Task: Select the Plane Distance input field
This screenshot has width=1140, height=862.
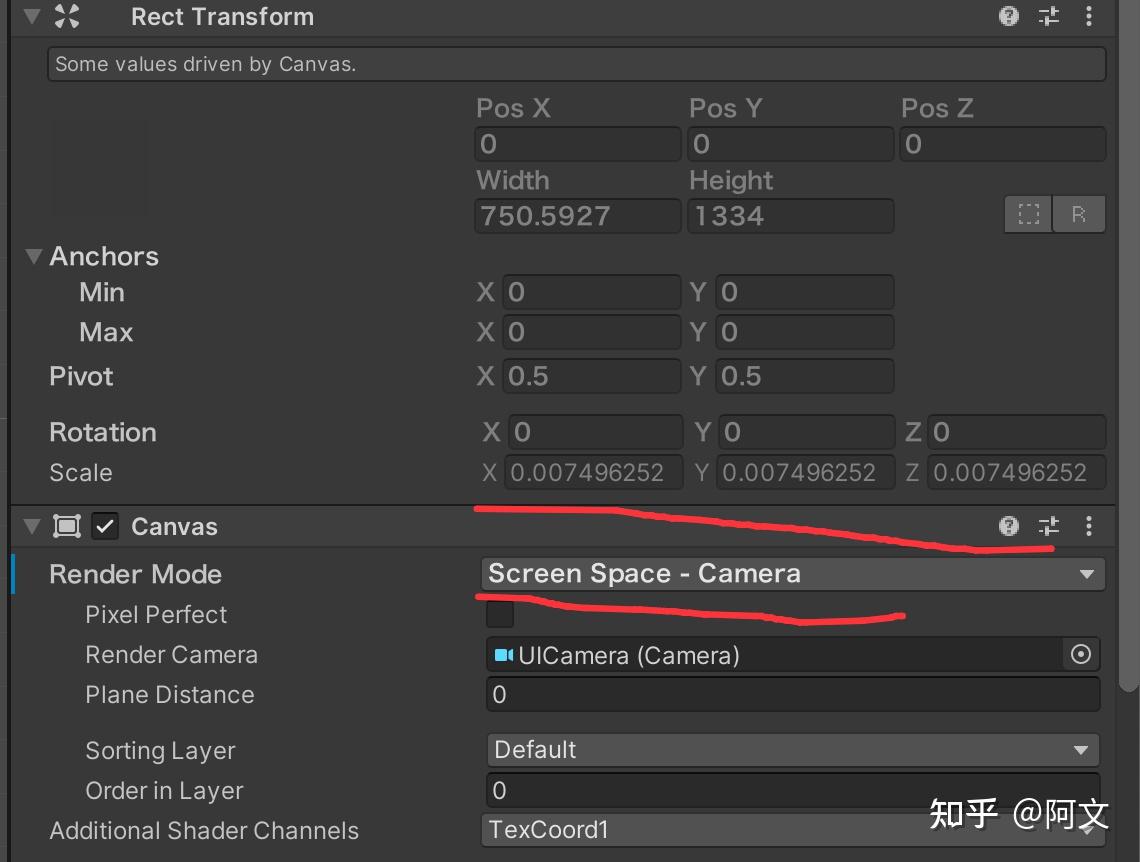Action: coord(792,694)
